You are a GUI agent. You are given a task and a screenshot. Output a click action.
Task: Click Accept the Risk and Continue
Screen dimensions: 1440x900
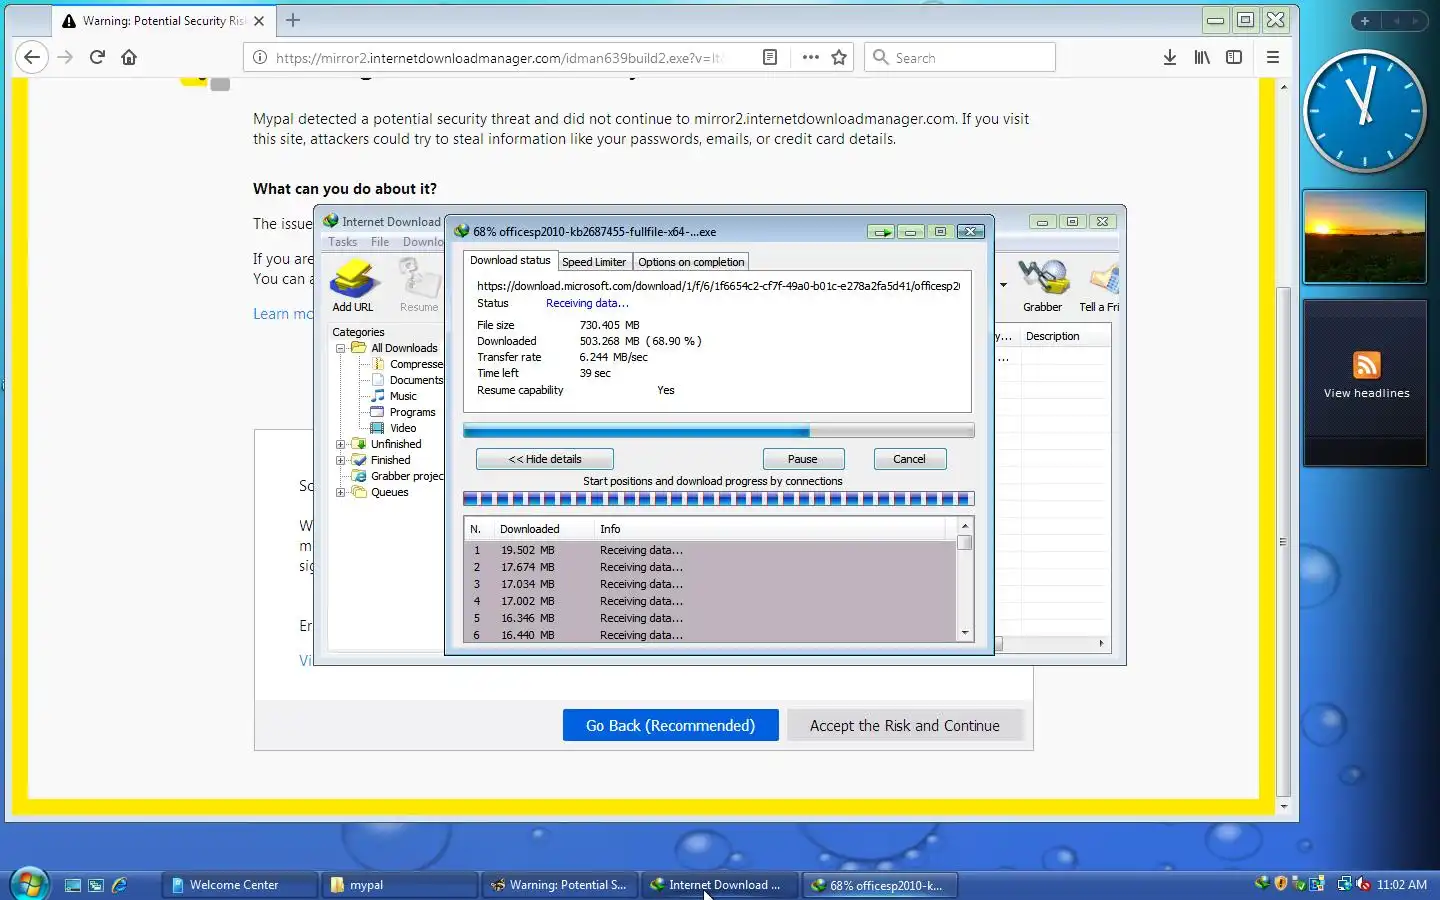[x=904, y=725]
